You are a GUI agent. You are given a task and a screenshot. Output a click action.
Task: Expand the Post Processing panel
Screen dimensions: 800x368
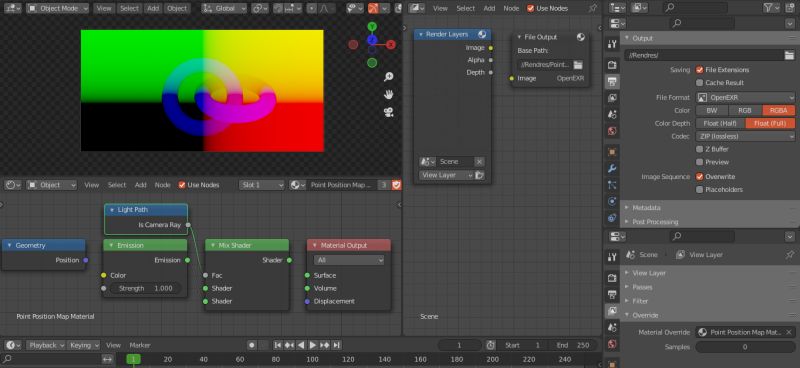(x=655, y=222)
